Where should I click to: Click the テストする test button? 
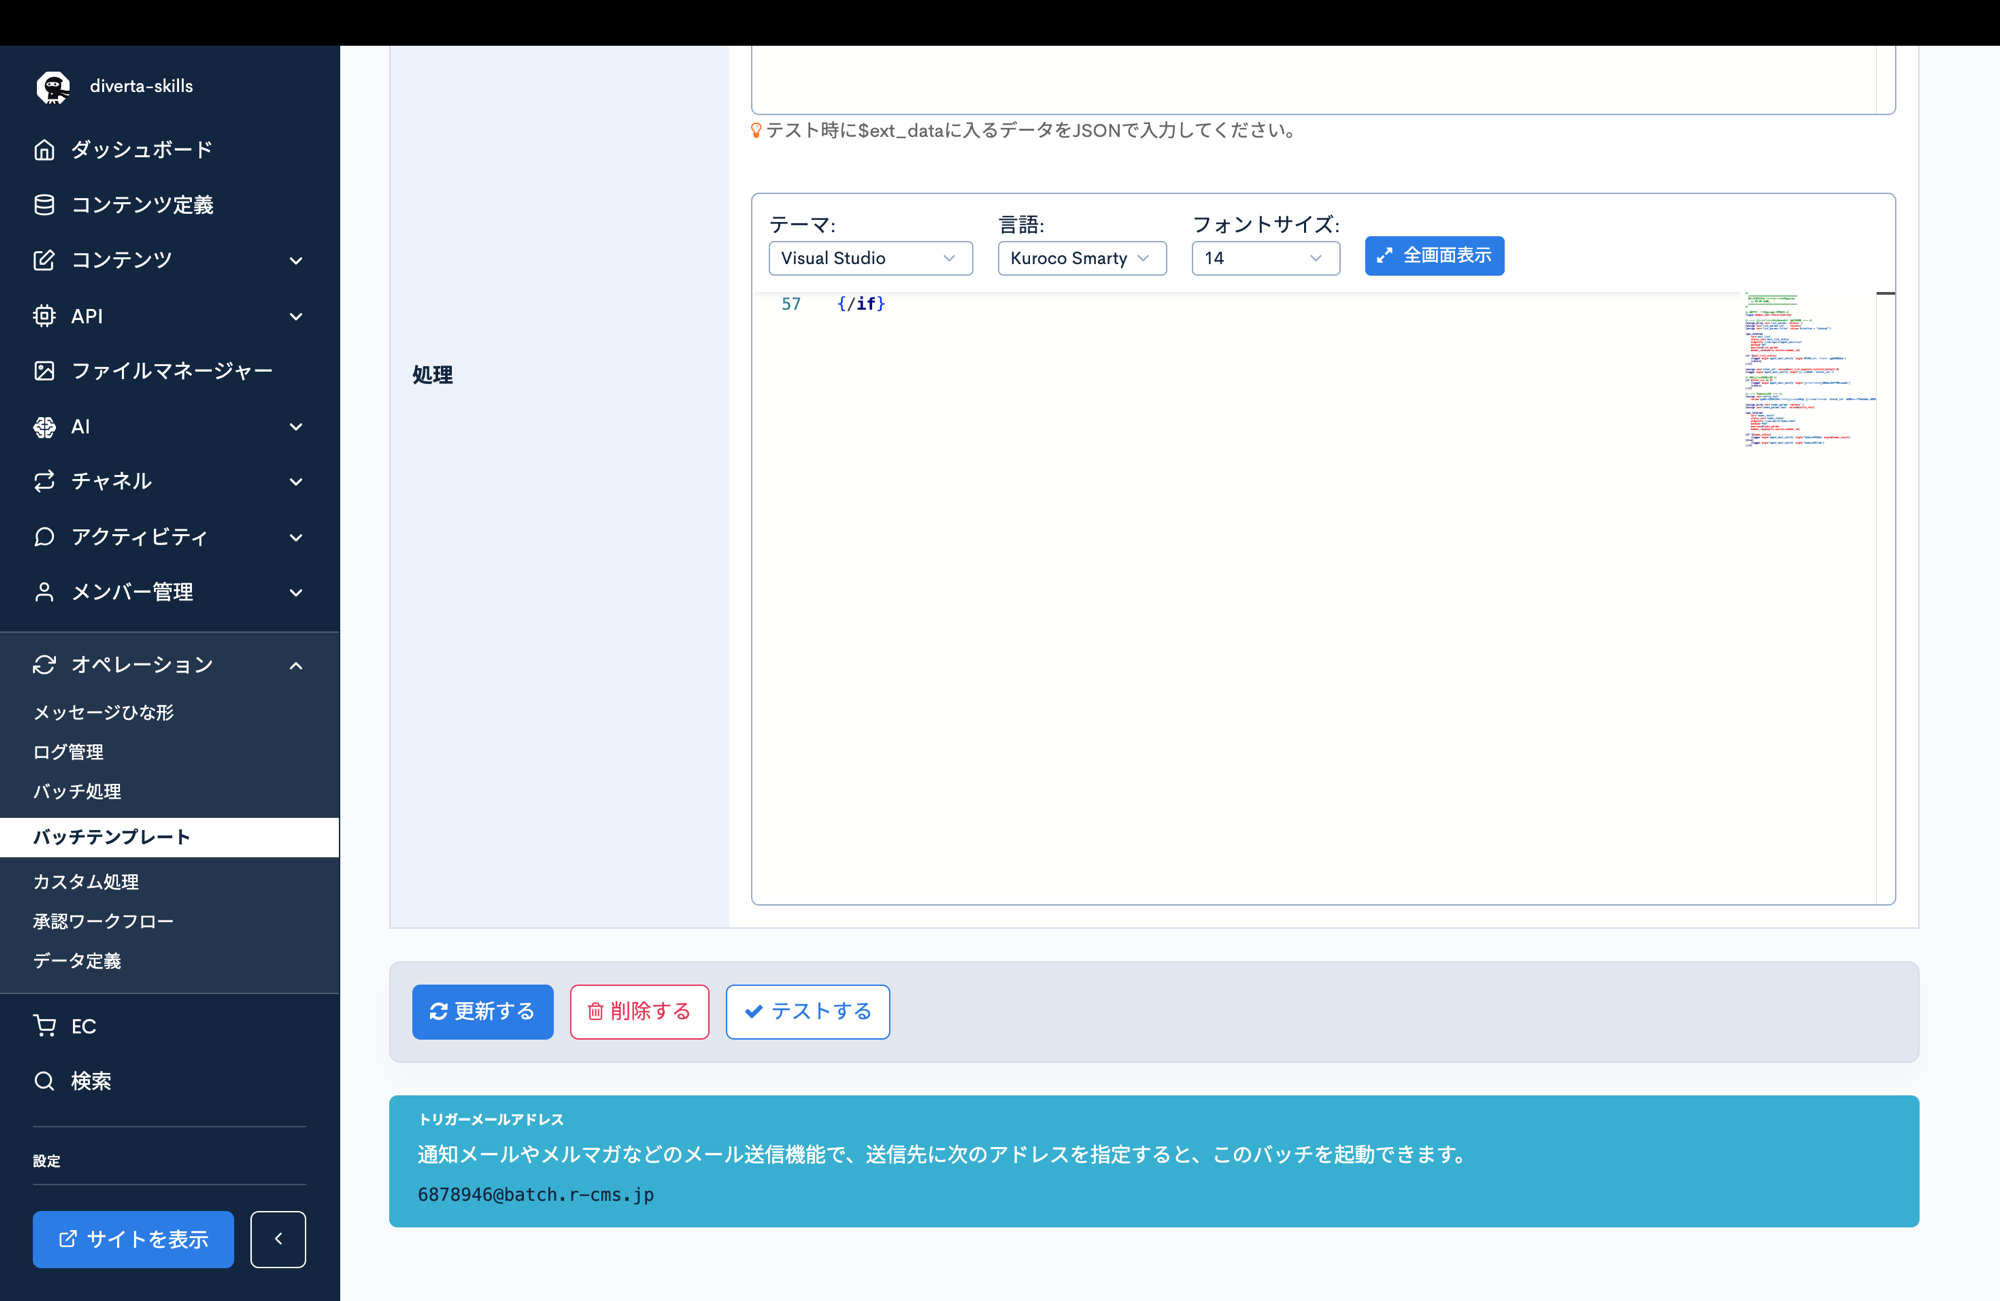tap(808, 1012)
